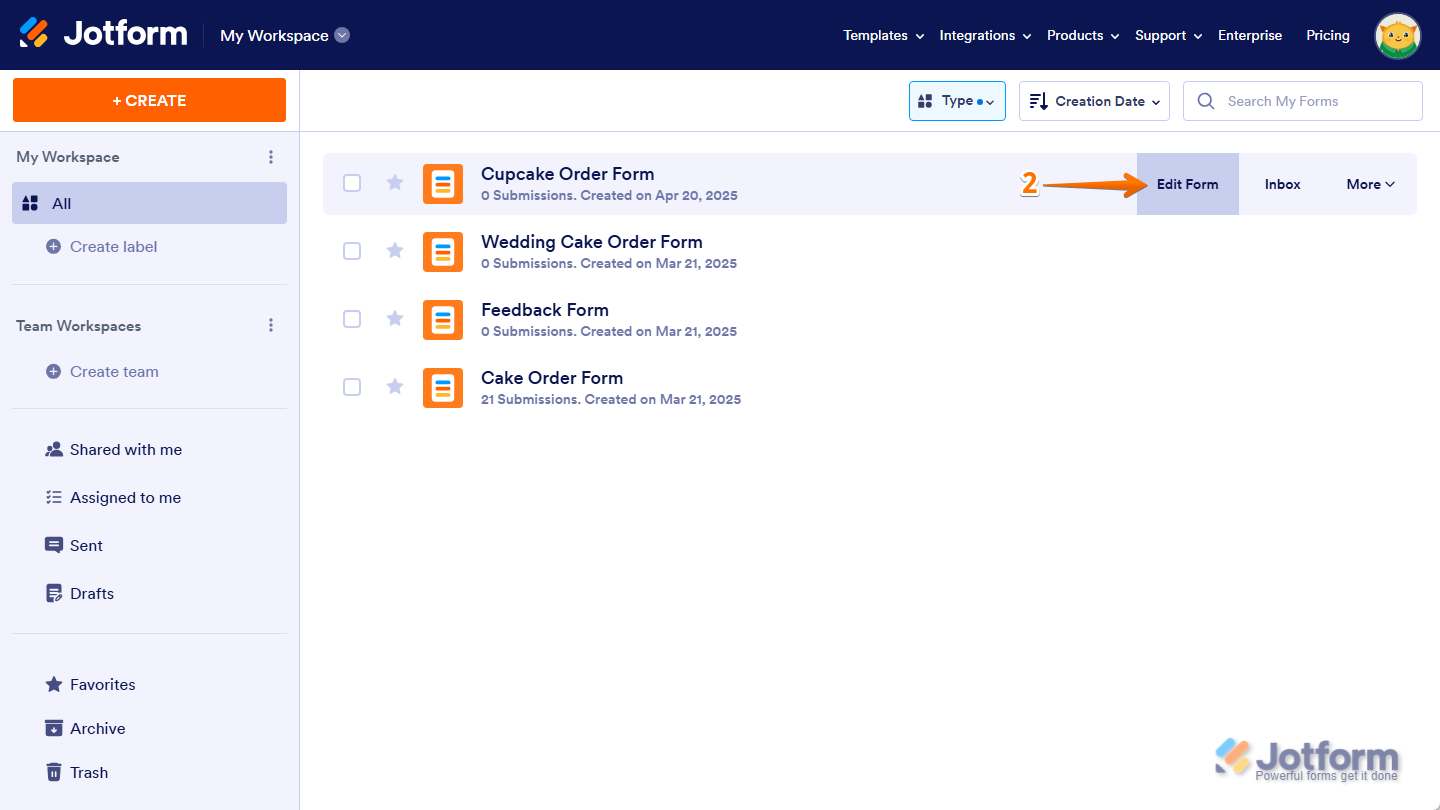Image resolution: width=1440 pixels, height=810 pixels.
Task: Select the Feedback Form checkbox
Action: click(352, 319)
